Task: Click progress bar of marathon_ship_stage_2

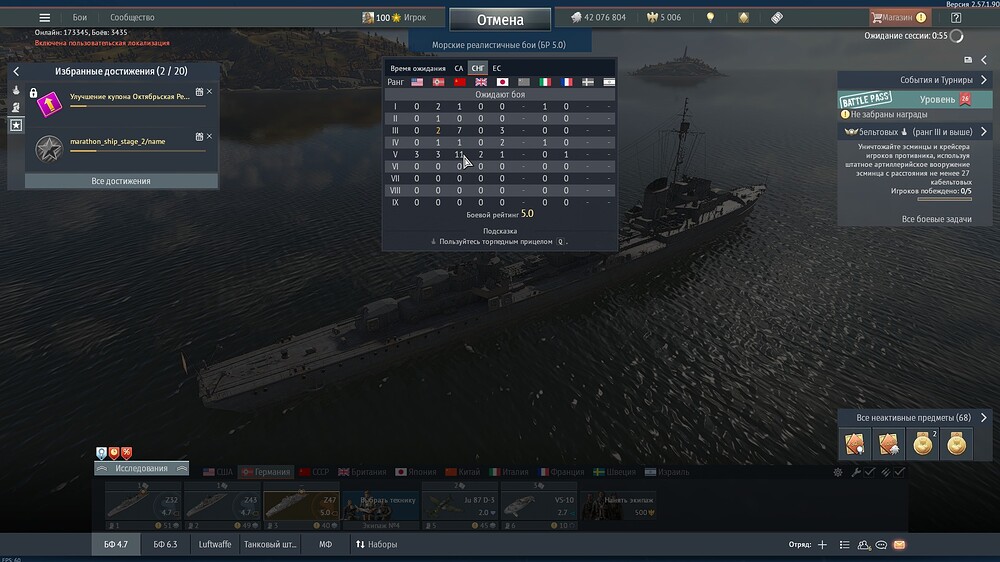Action: click(x=138, y=151)
